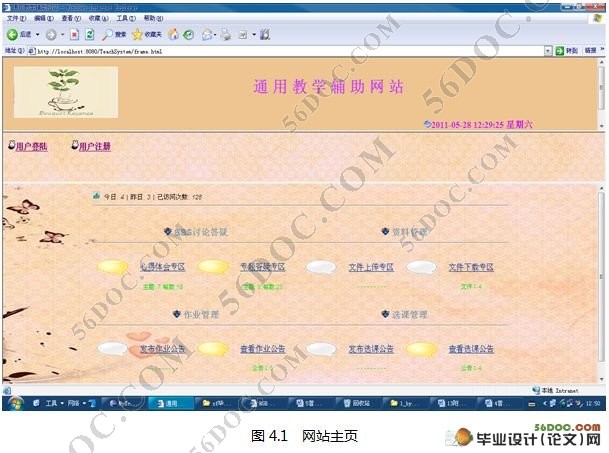The width and height of the screenshot is (609, 453).
Task: Expand the Back button history dropdown arrow
Action: tap(38, 34)
